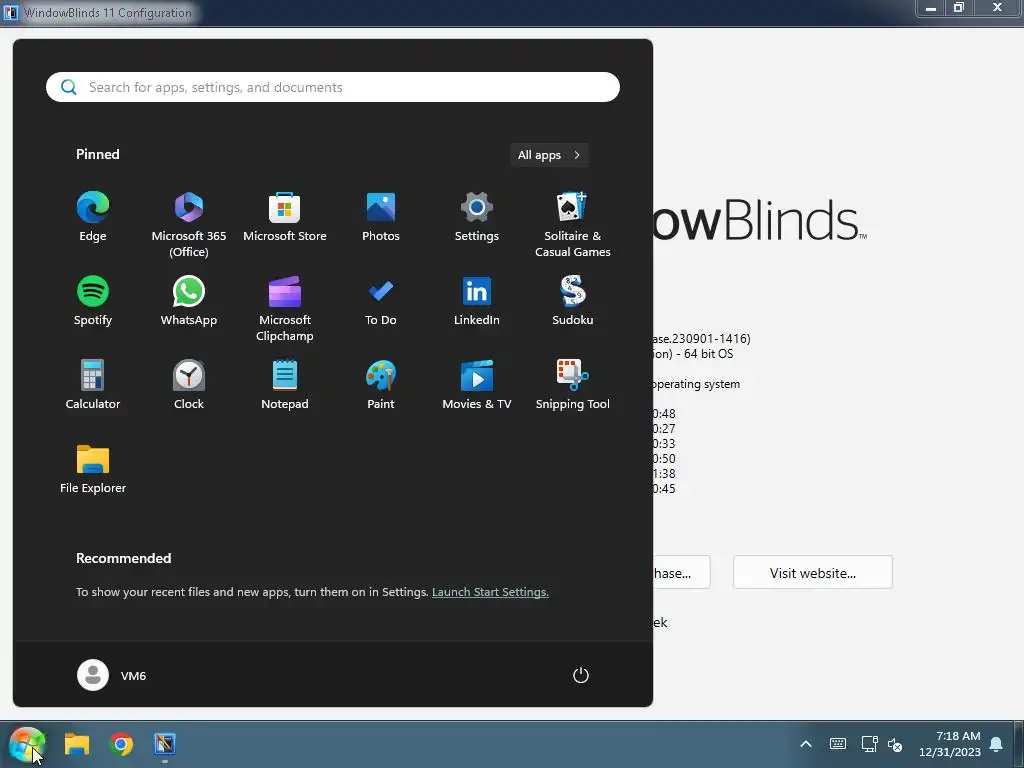
Task: Open the Photos app
Action: (381, 217)
